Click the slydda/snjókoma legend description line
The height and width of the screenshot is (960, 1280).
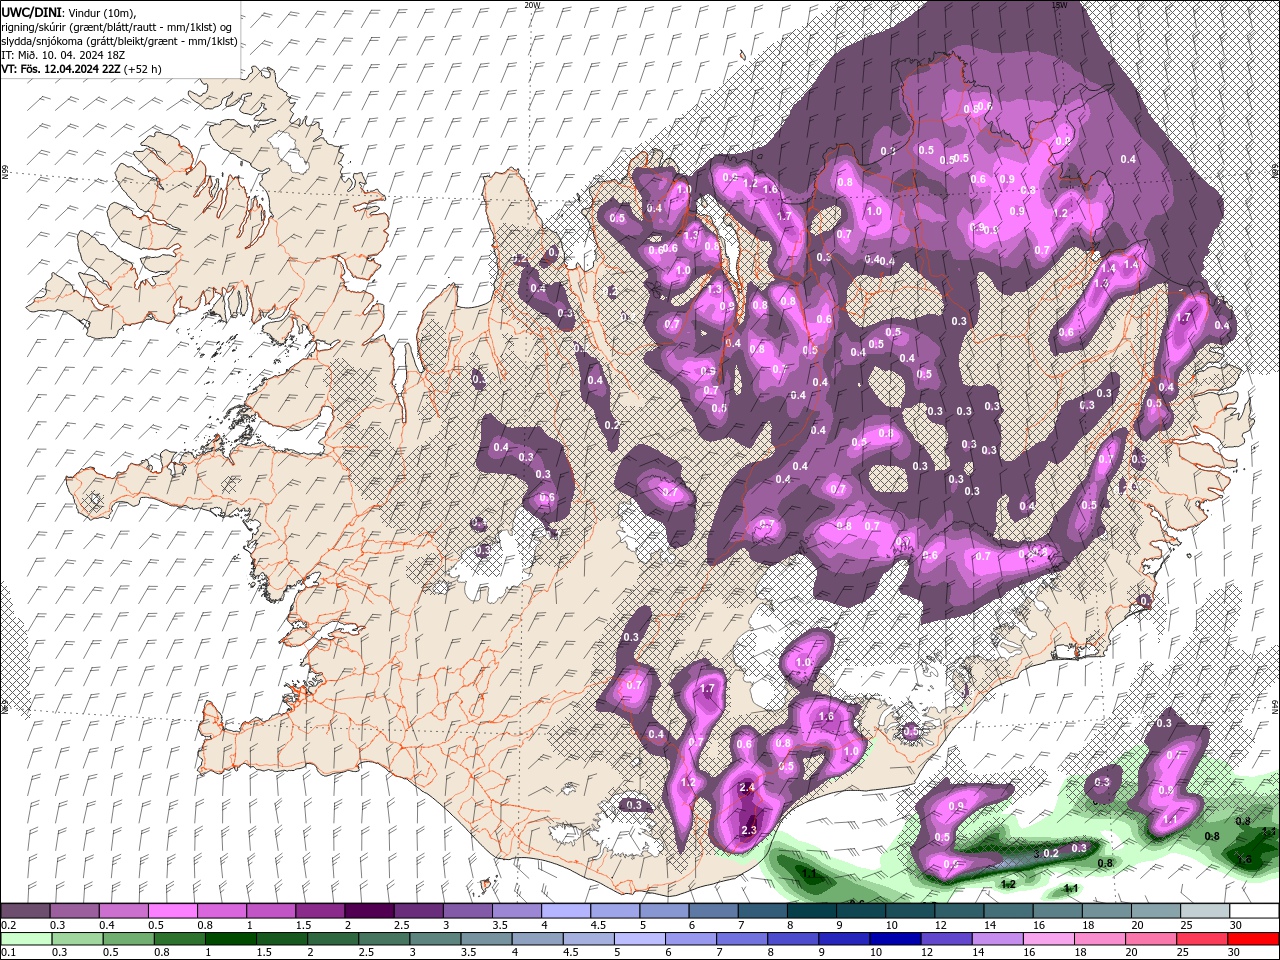coord(119,41)
